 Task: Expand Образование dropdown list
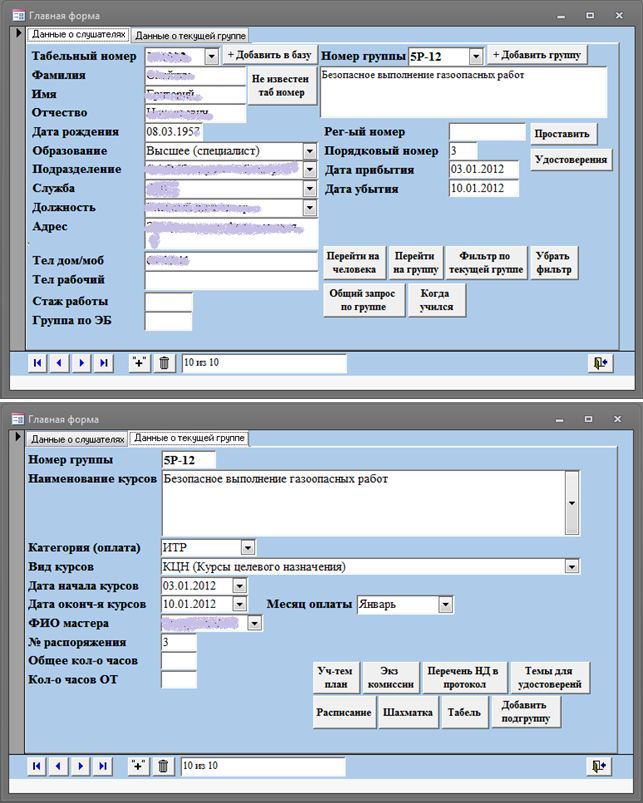[x=310, y=151]
